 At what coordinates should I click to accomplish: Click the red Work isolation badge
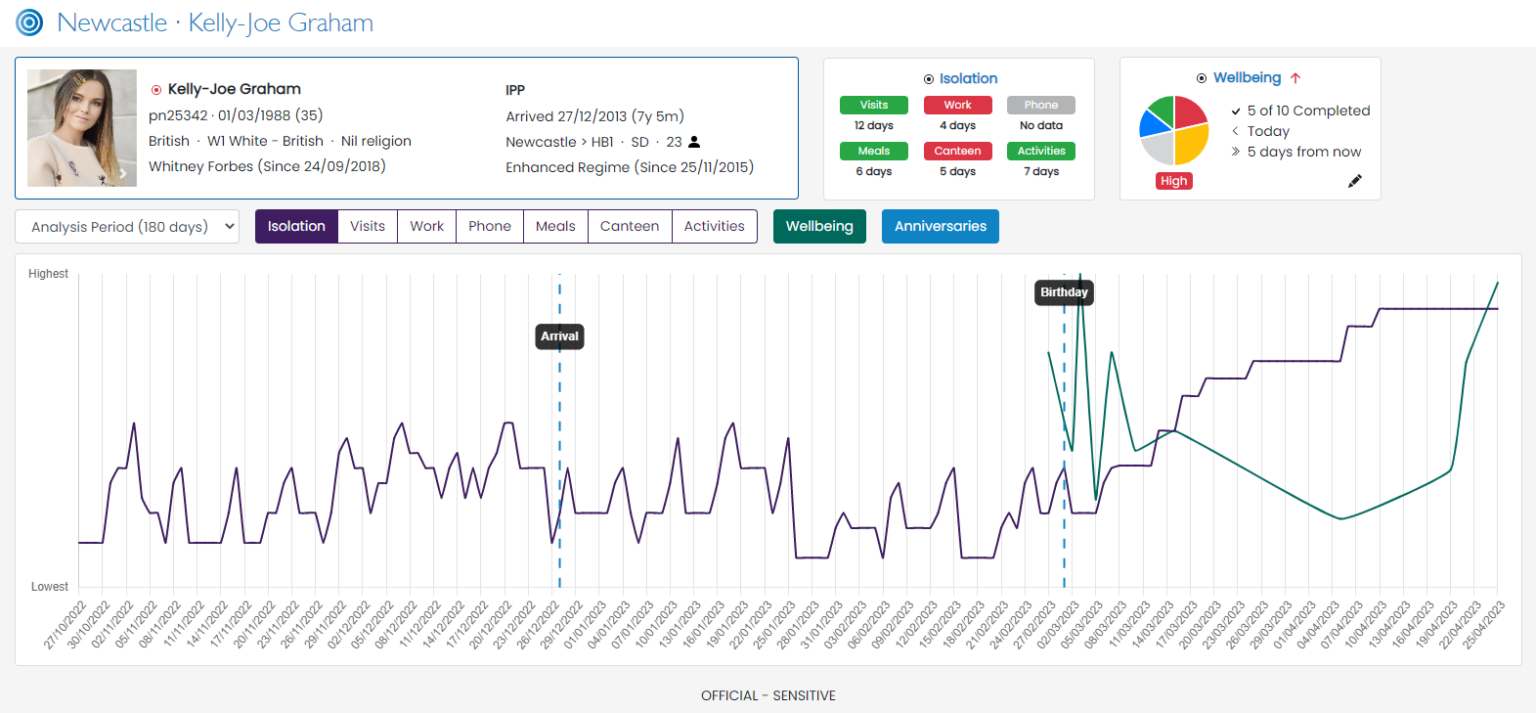tap(957, 105)
